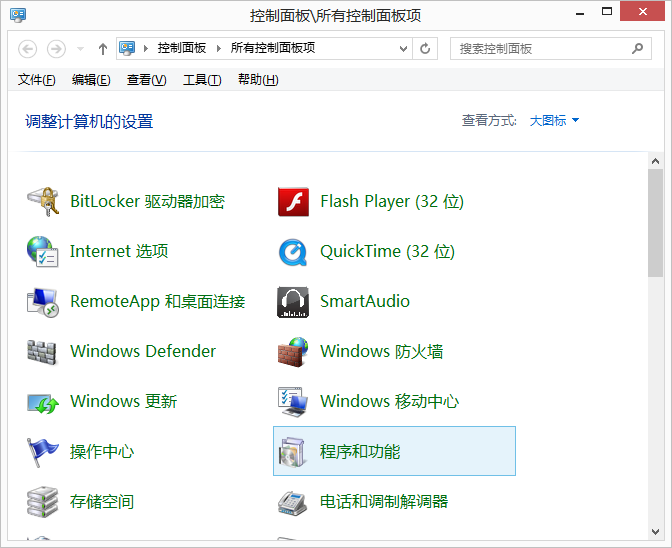
Task: Click the Windows 防火墙 firewall icon
Action: point(292,351)
